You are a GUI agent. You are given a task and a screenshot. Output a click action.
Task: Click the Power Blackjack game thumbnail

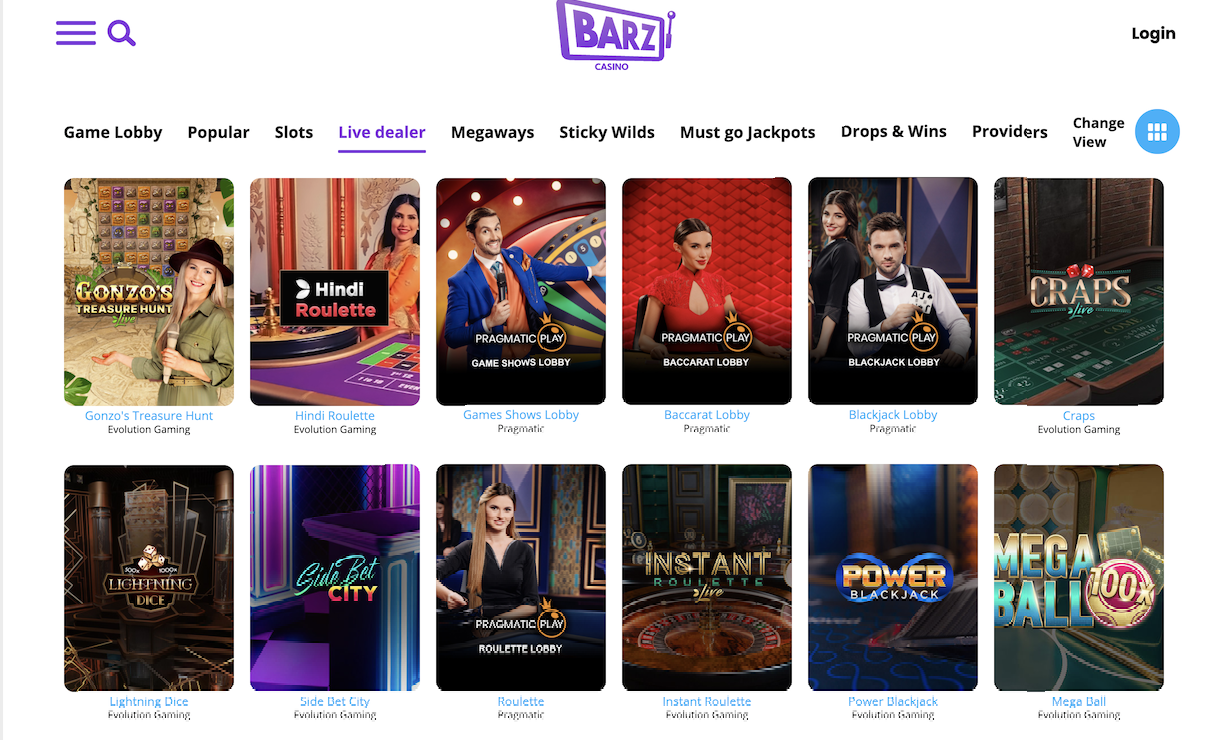click(x=893, y=577)
